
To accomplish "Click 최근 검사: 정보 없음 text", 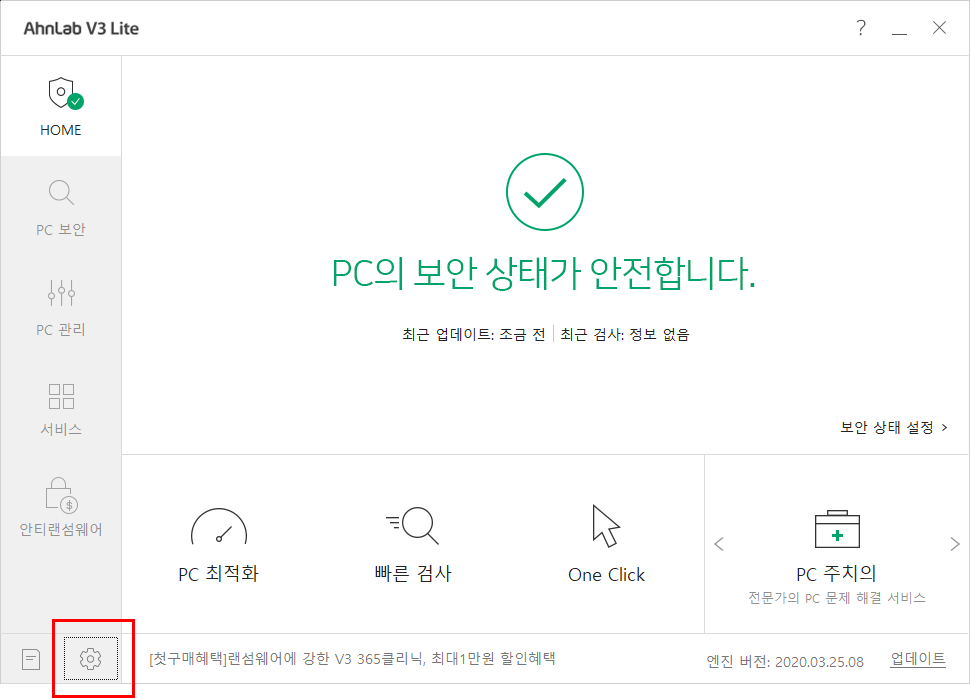I will coord(625,335).
